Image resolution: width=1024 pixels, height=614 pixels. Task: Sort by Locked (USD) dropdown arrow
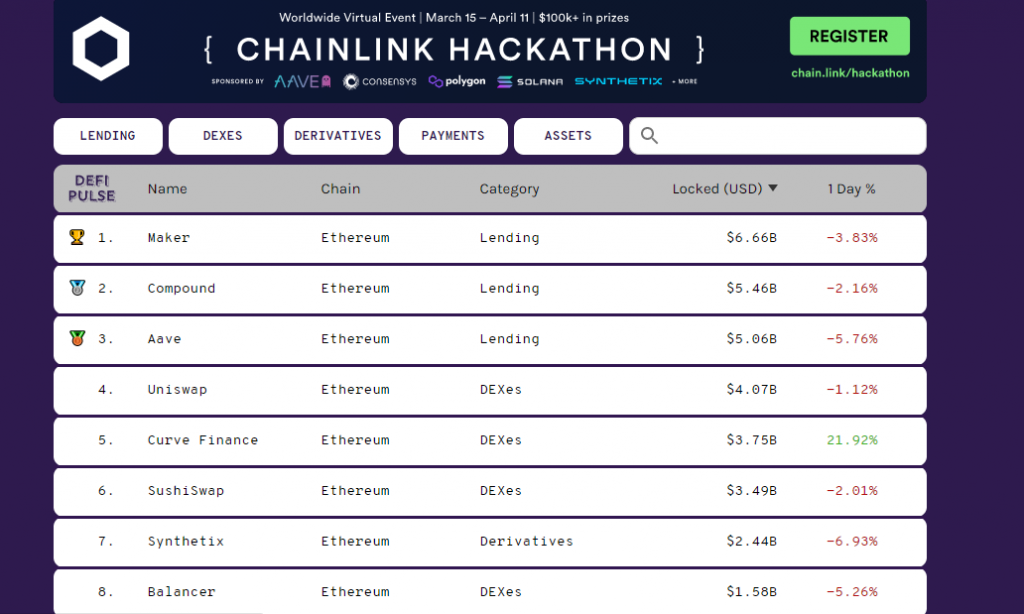coord(772,188)
